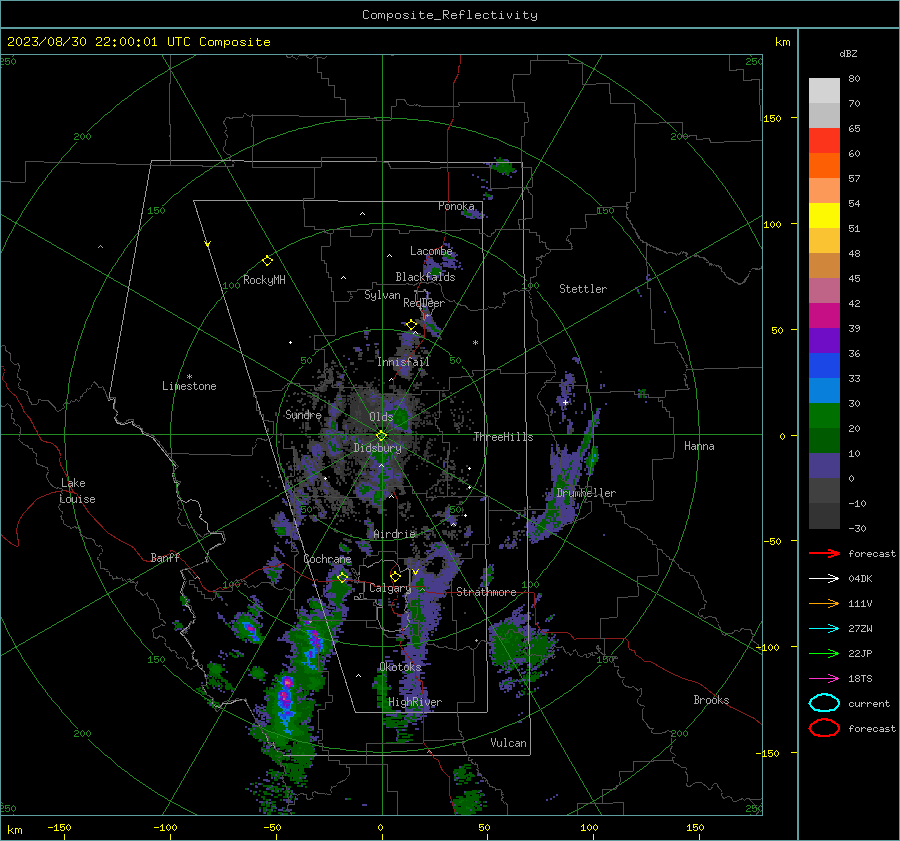Select the yellow diamond marker near Cochrane

tap(343, 577)
